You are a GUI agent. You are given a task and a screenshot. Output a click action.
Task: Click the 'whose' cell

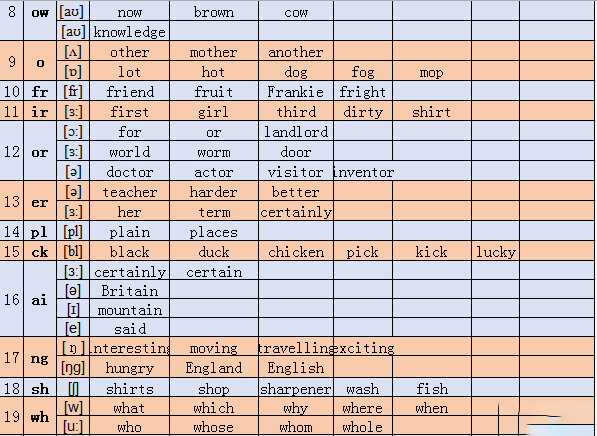pyautogui.click(x=214, y=426)
